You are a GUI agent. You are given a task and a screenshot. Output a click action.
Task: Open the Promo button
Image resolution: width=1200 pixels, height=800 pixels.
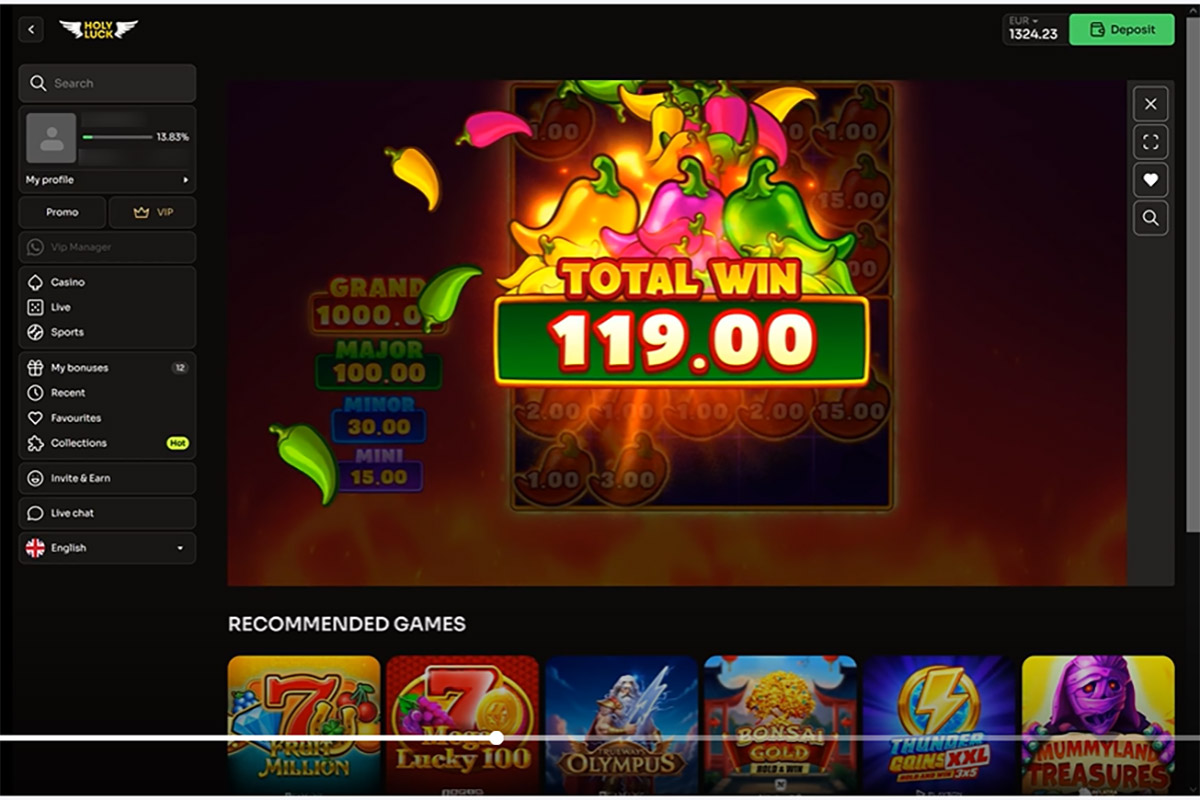62,212
